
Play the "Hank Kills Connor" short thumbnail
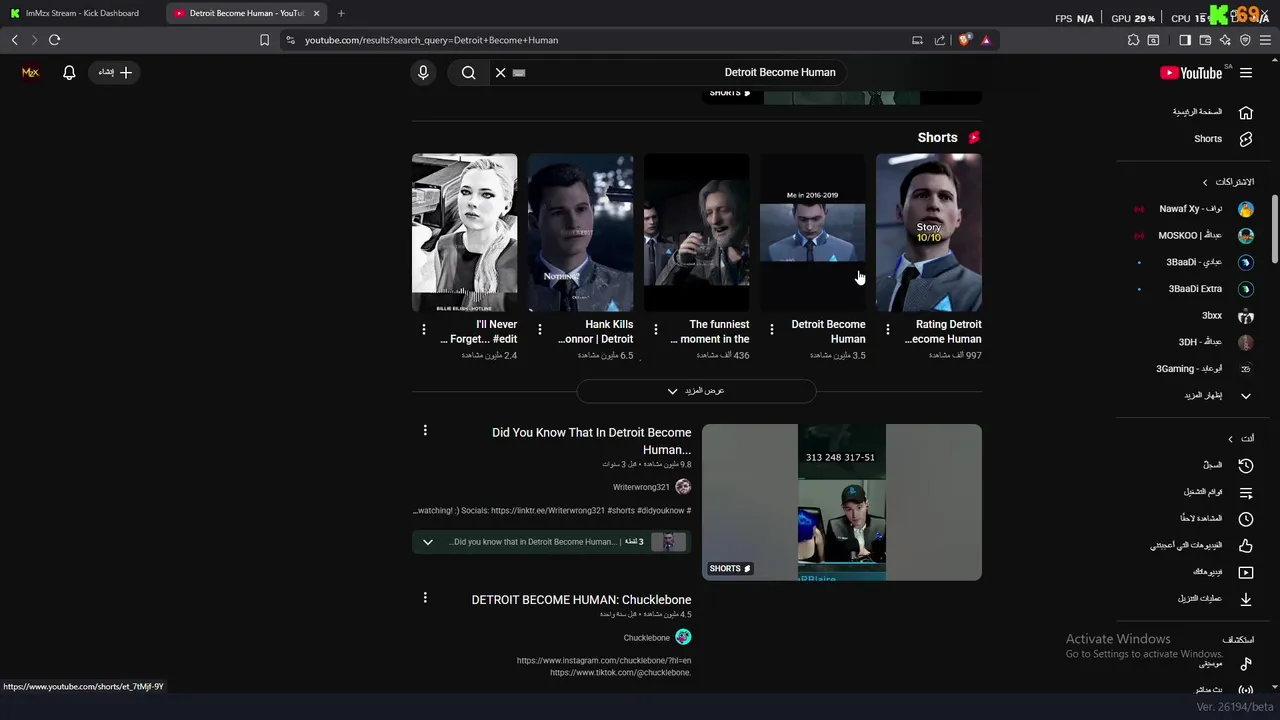tap(581, 232)
